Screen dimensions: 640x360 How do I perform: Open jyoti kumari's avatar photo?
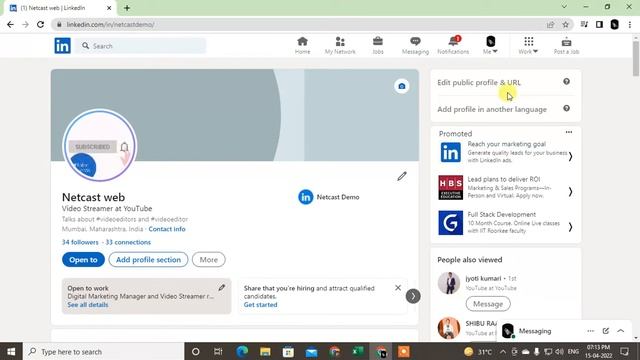pyautogui.click(x=449, y=283)
